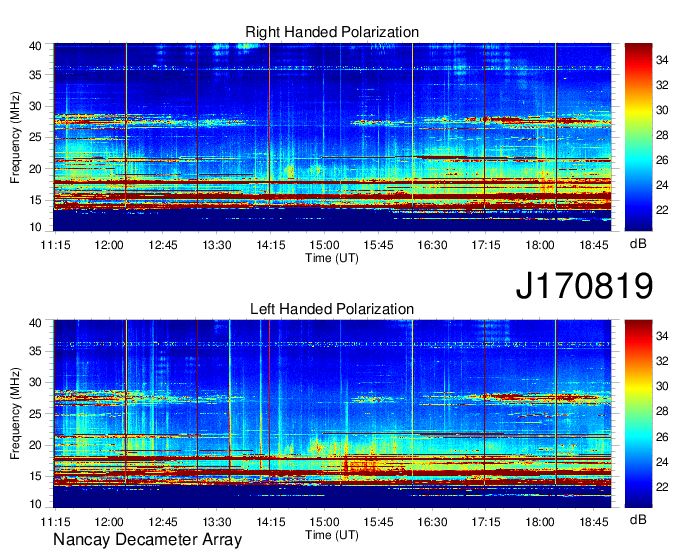Click Time (UT) label under left-handed plot
Image resolution: width=680 pixels, height=552 pixels.
coord(332,536)
